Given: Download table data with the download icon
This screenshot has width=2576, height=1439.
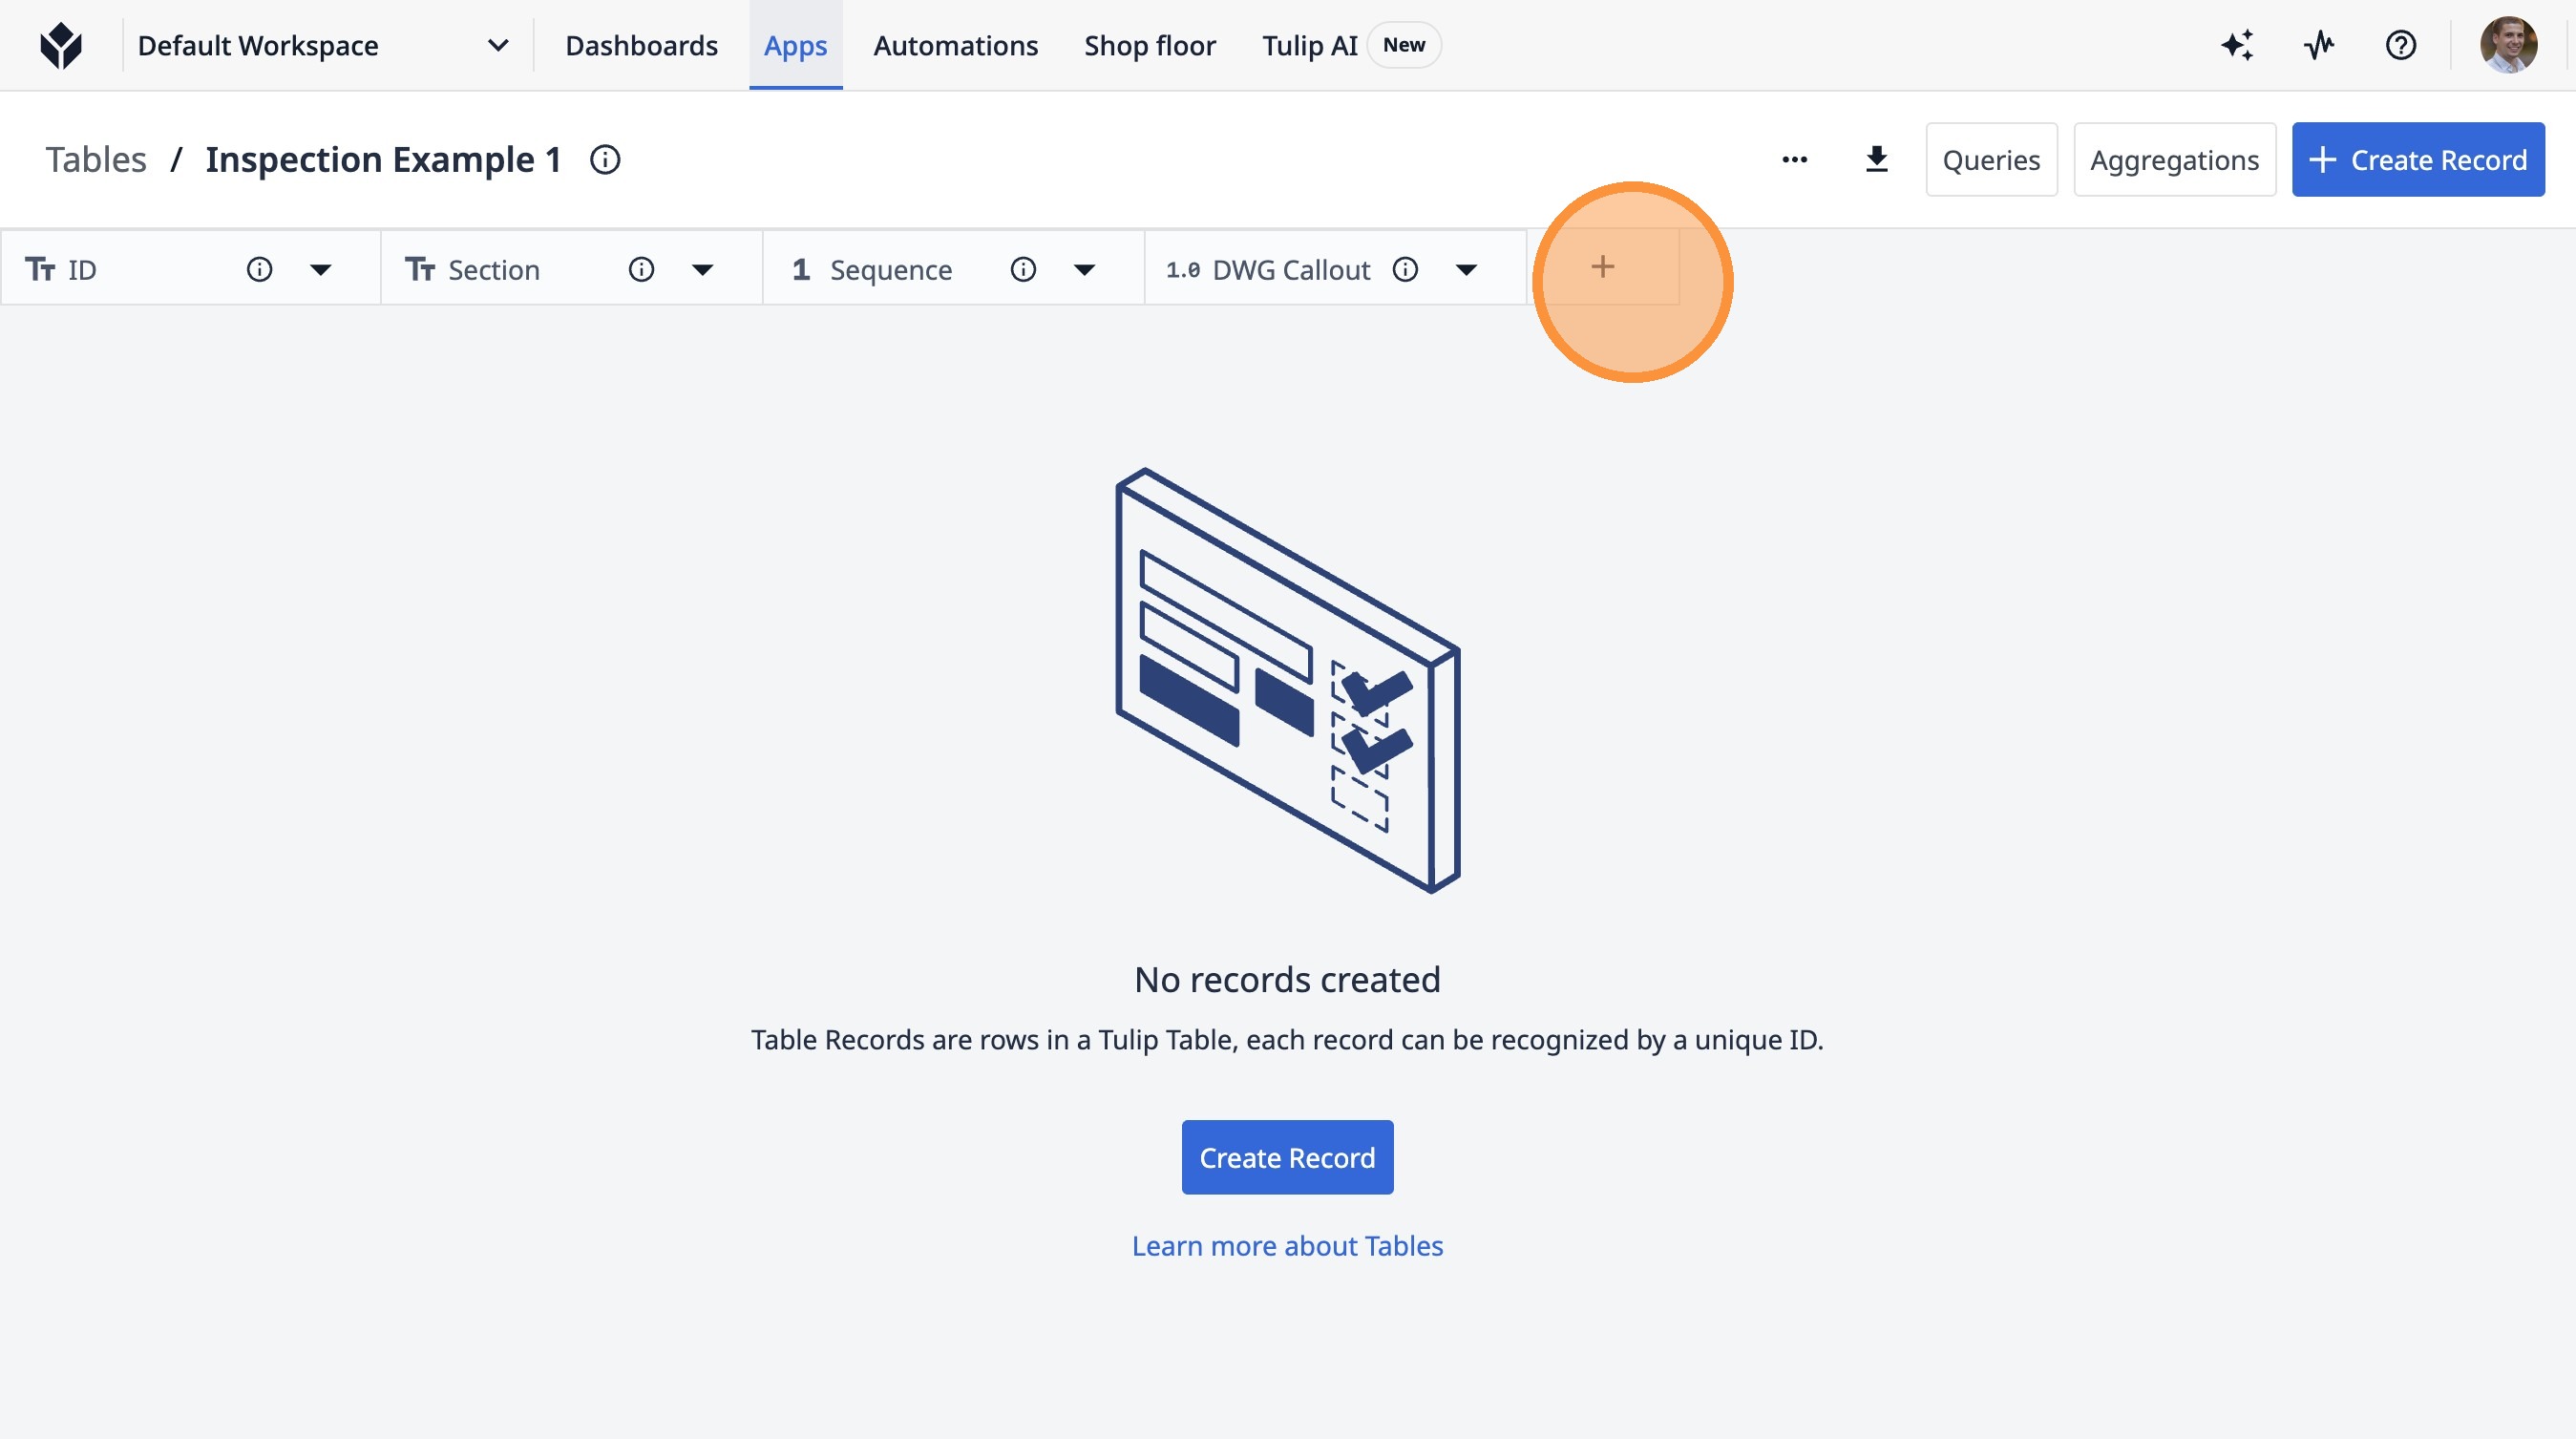Looking at the screenshot, I should coord(1876,160).
